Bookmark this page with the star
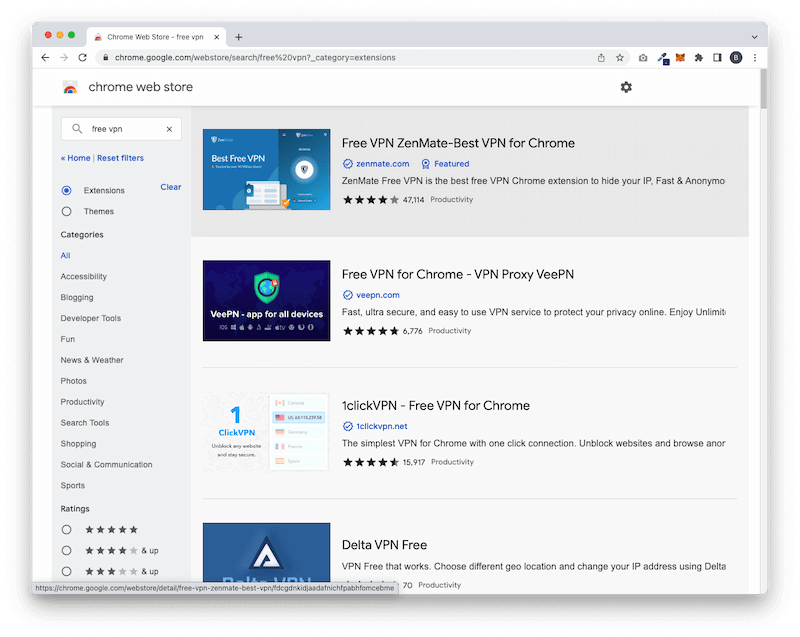This screenshot has height=637, width=800. click(619, 58)
